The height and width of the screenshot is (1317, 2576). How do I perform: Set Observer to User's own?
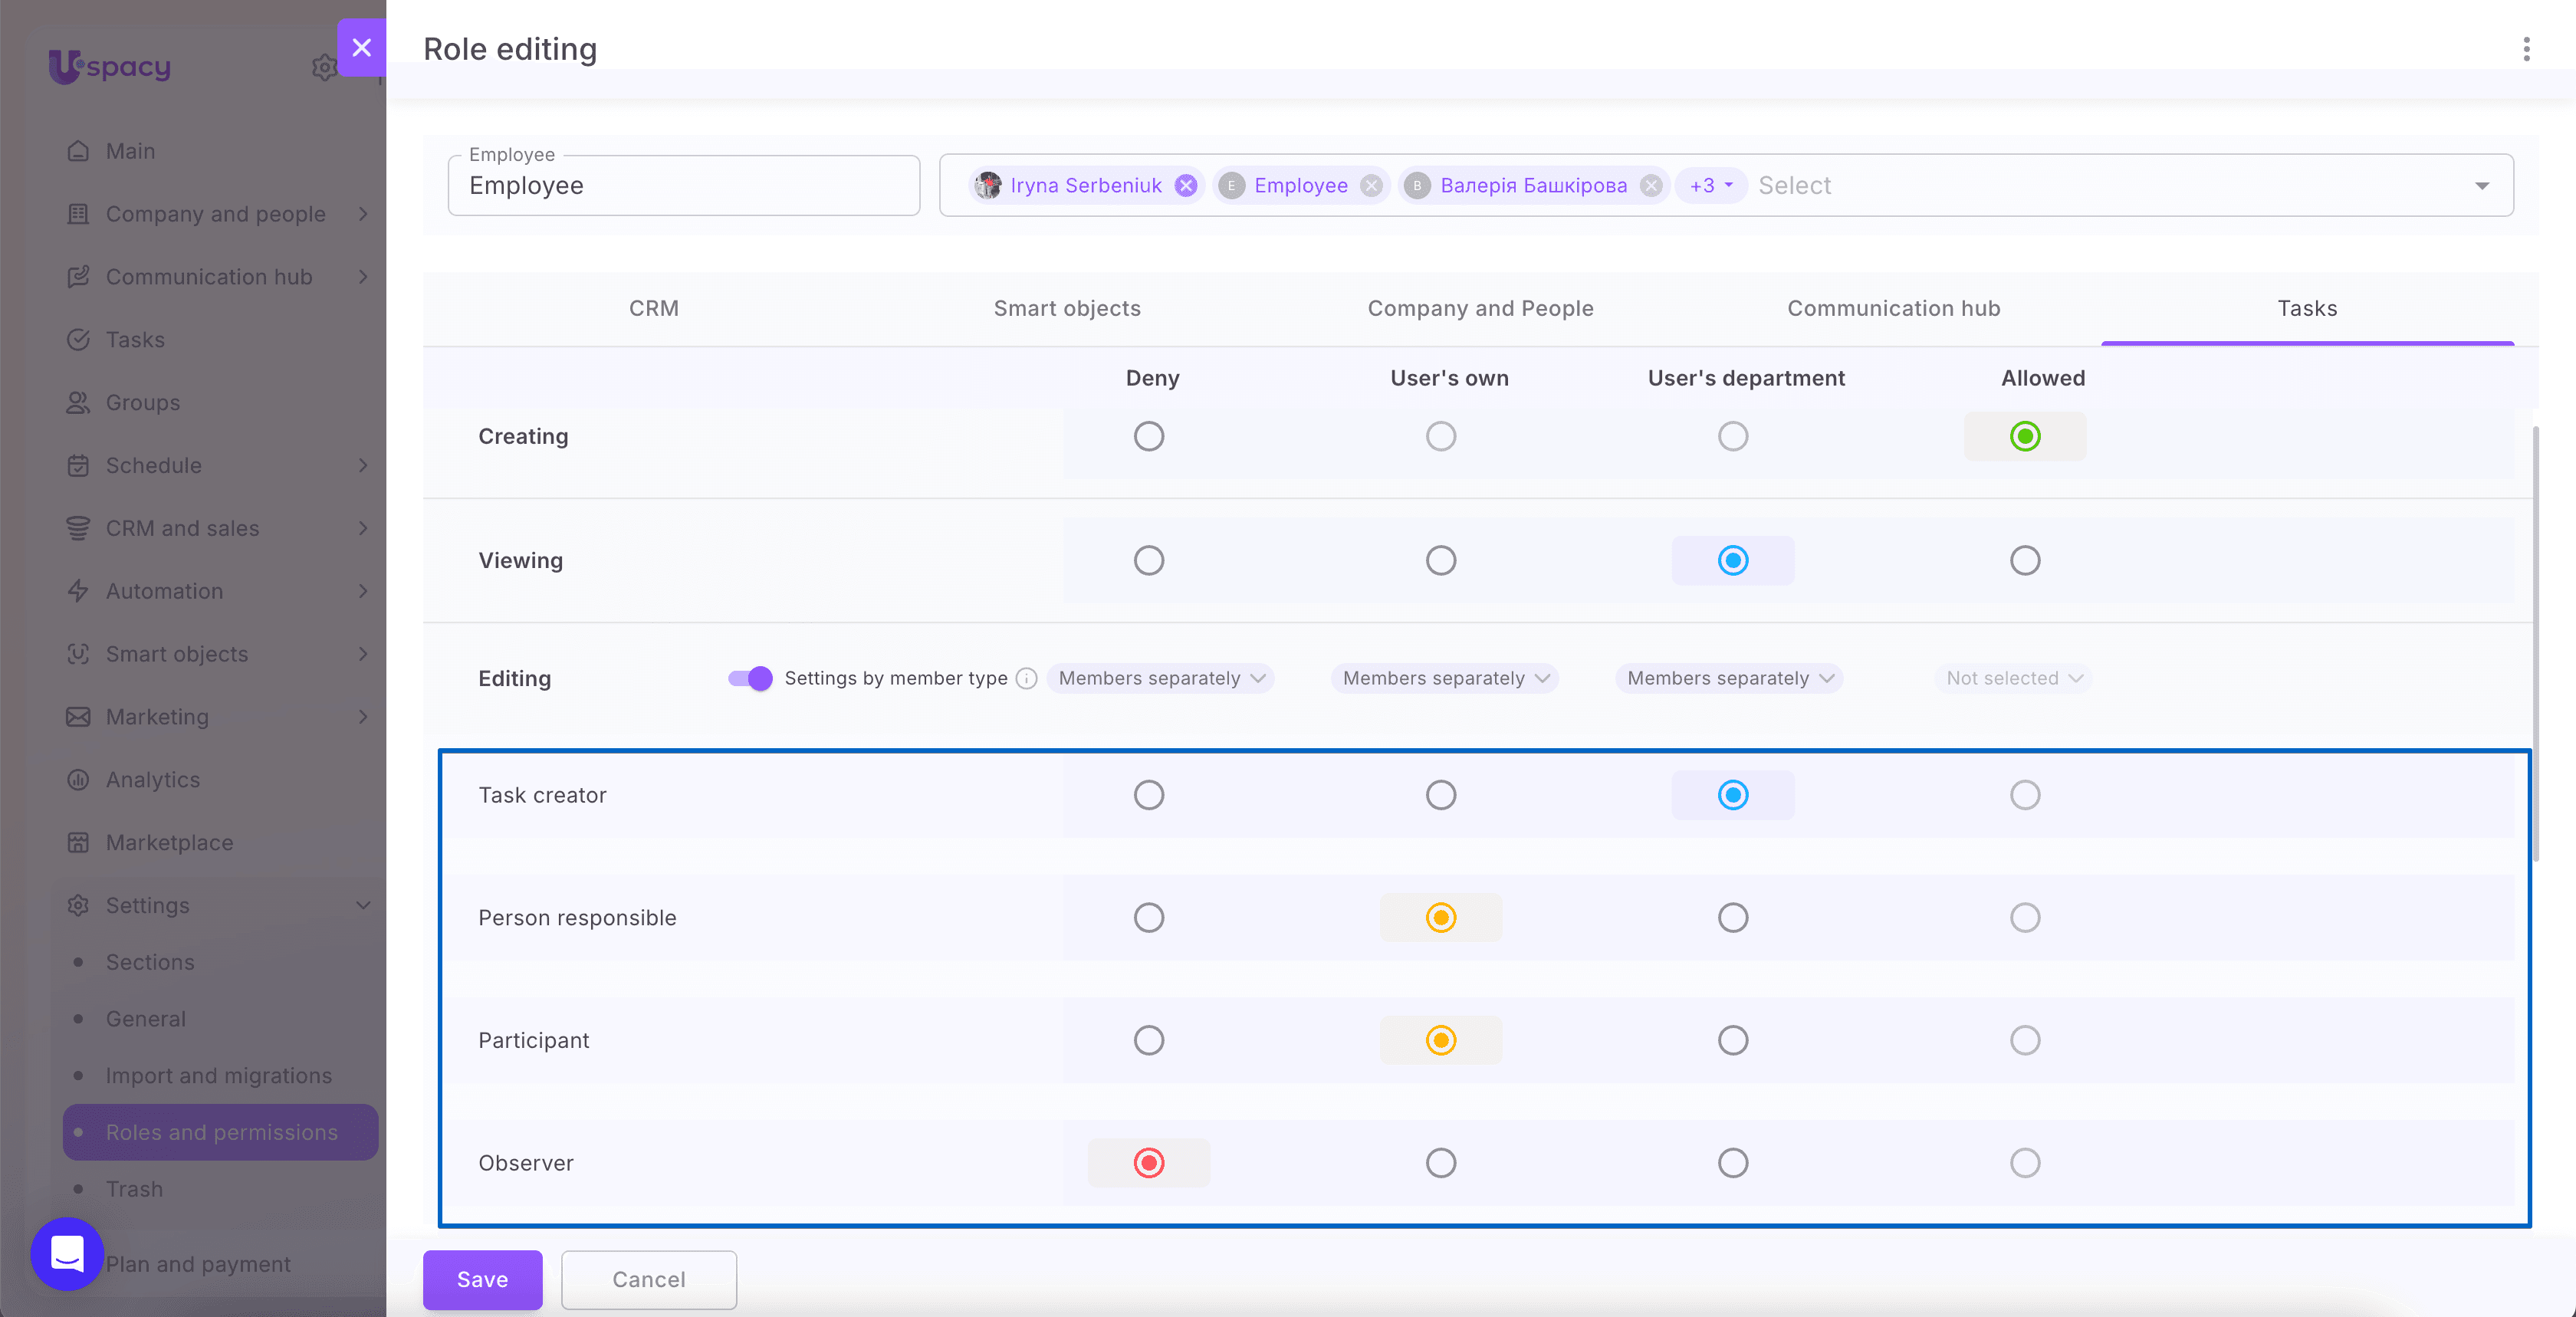click(1441, 1163)
